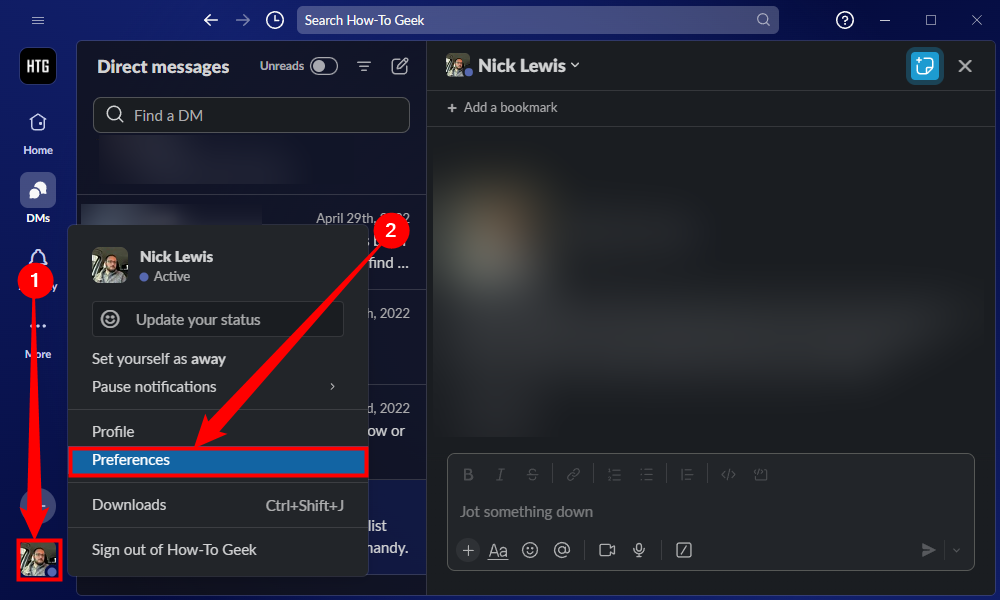Select Preferences from menu
Screen dimensions: 1000x600
[x=217, y=460]
